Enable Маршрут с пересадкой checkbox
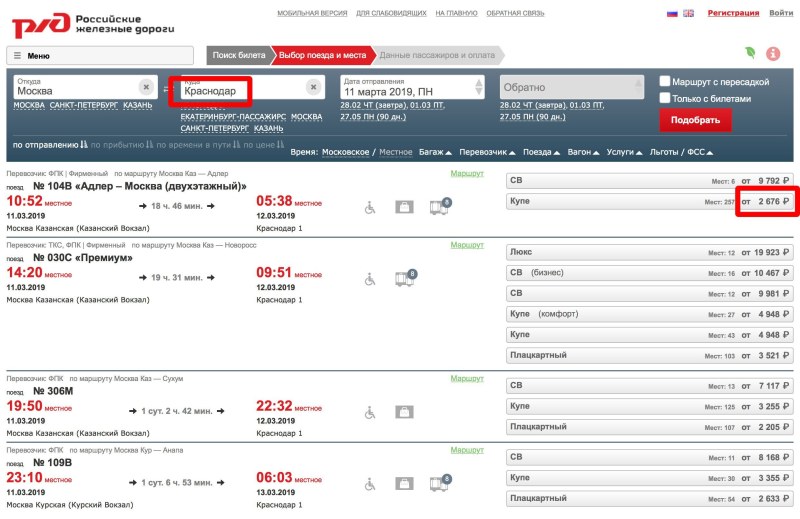Screen dimensions: 800x519 (666, 81)
